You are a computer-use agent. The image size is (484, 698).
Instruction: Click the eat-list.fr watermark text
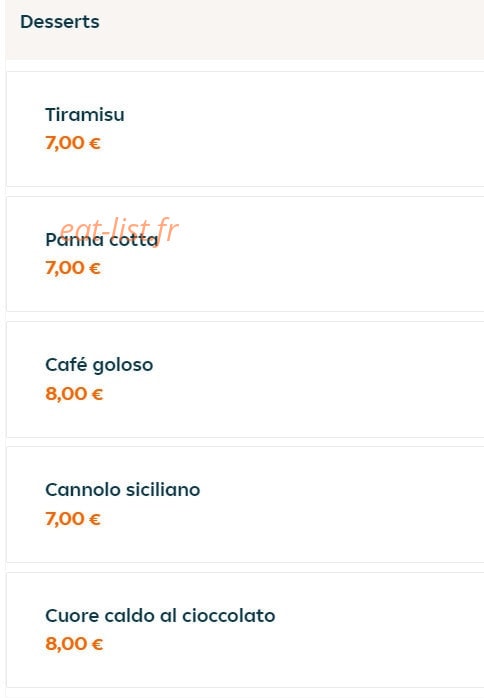118,229
